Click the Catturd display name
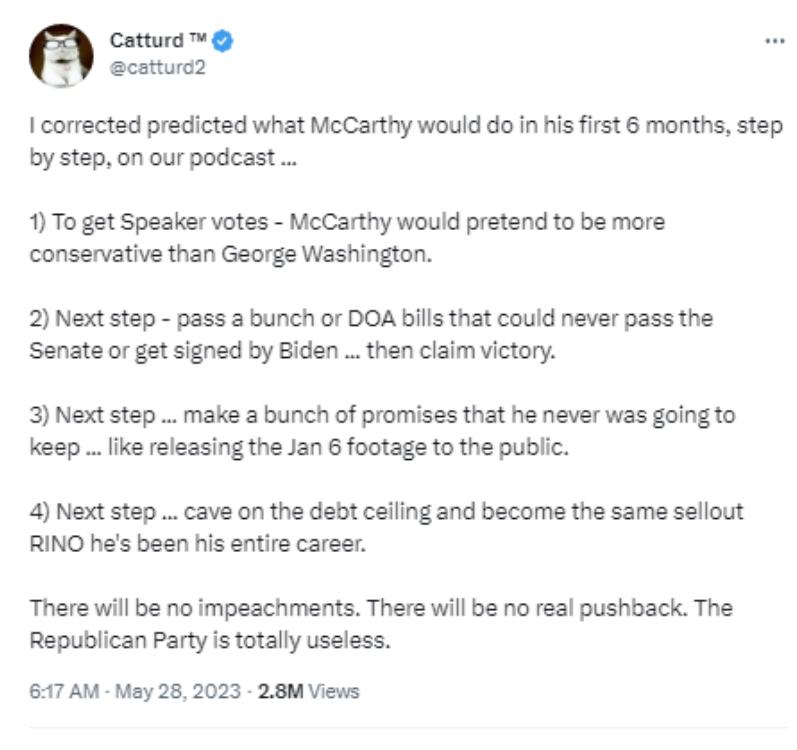Image resolution: width=797 pixels, height=750 pixels. click(146, 41)
